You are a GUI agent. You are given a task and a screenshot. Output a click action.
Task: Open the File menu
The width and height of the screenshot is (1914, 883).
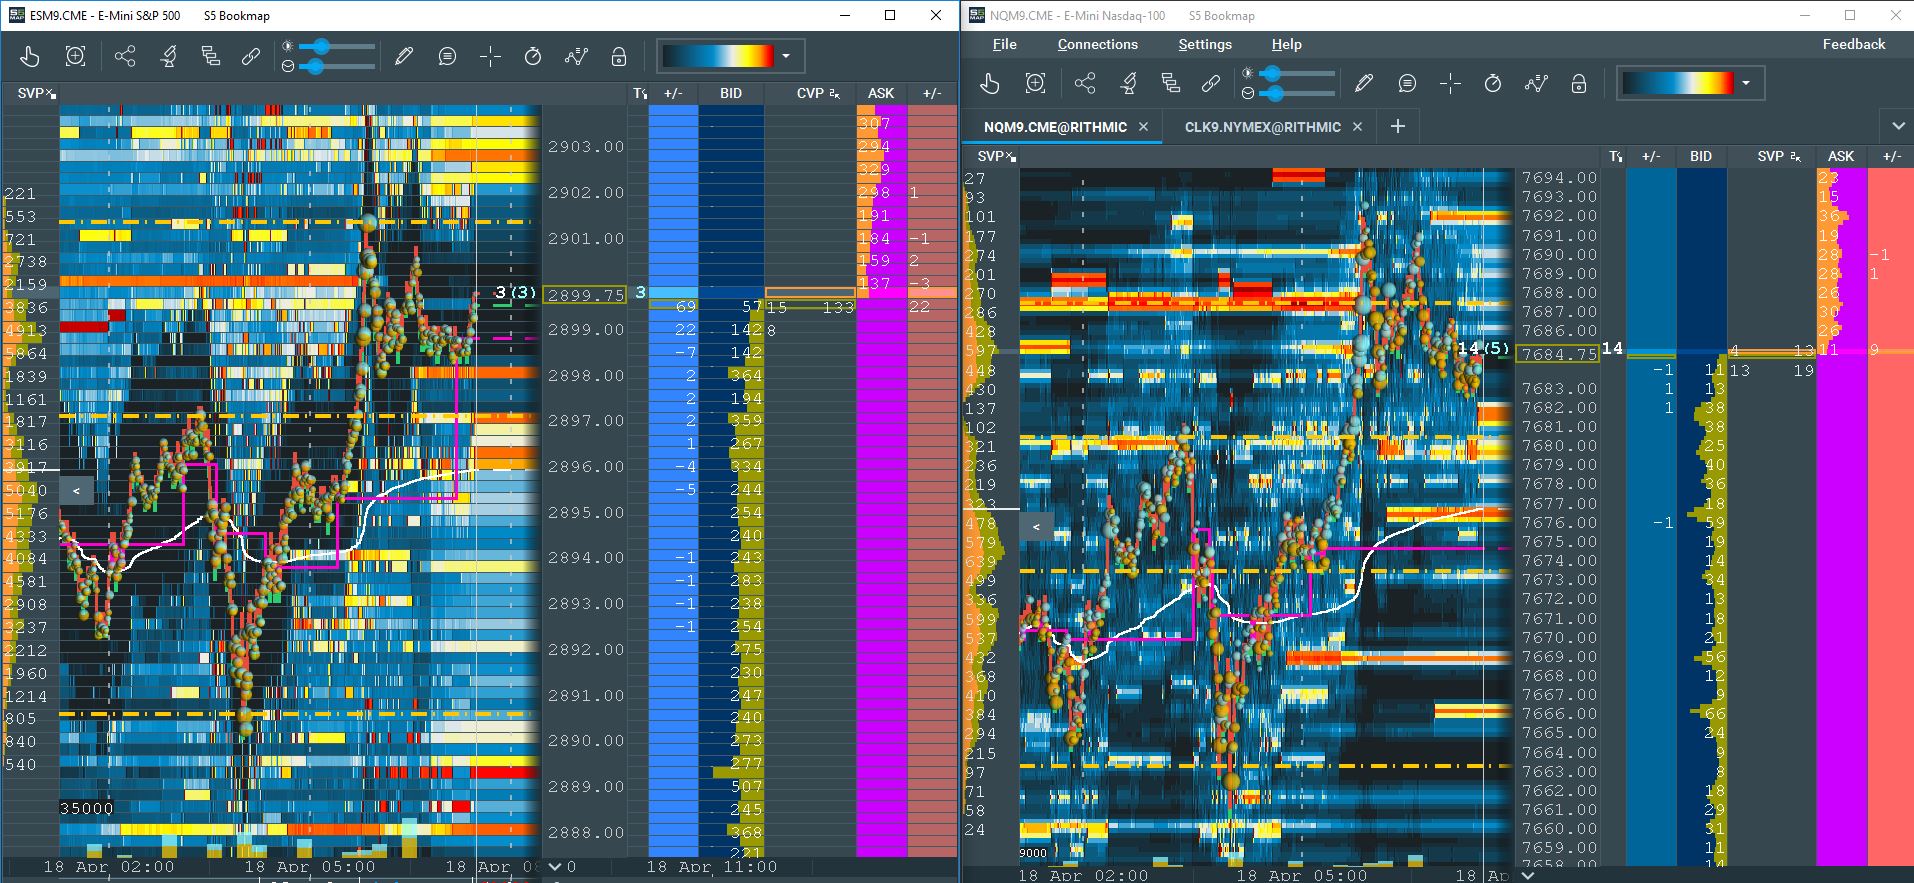1005,44
